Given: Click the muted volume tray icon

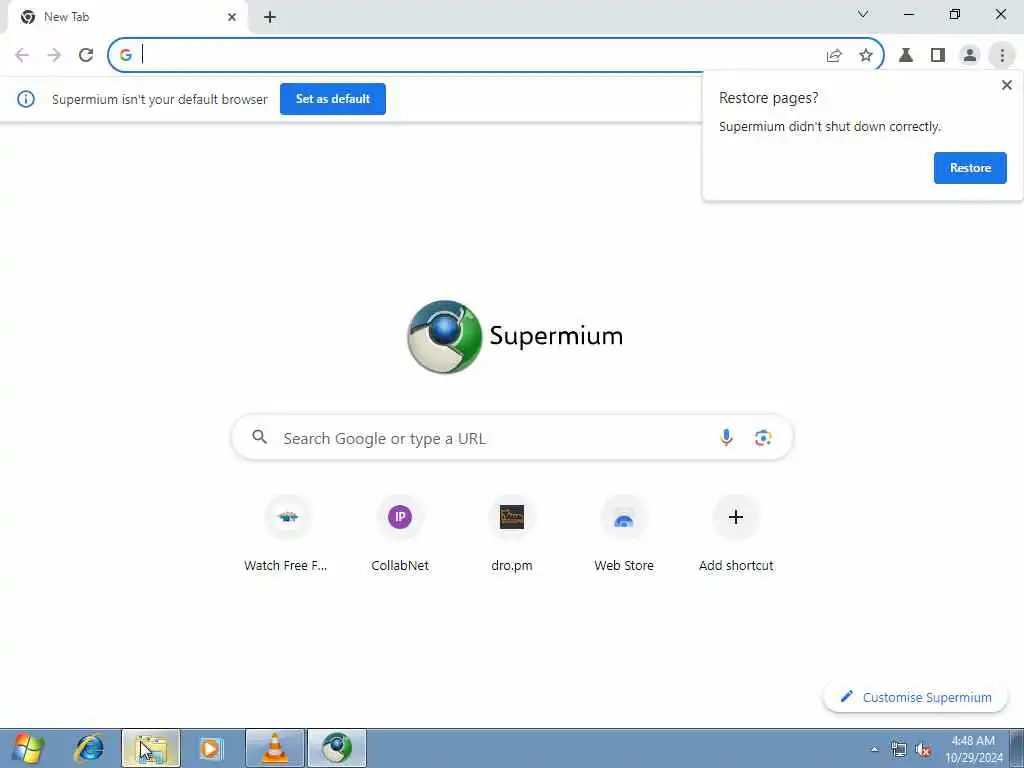Looking at the screenshot, I should click(923, 749).
